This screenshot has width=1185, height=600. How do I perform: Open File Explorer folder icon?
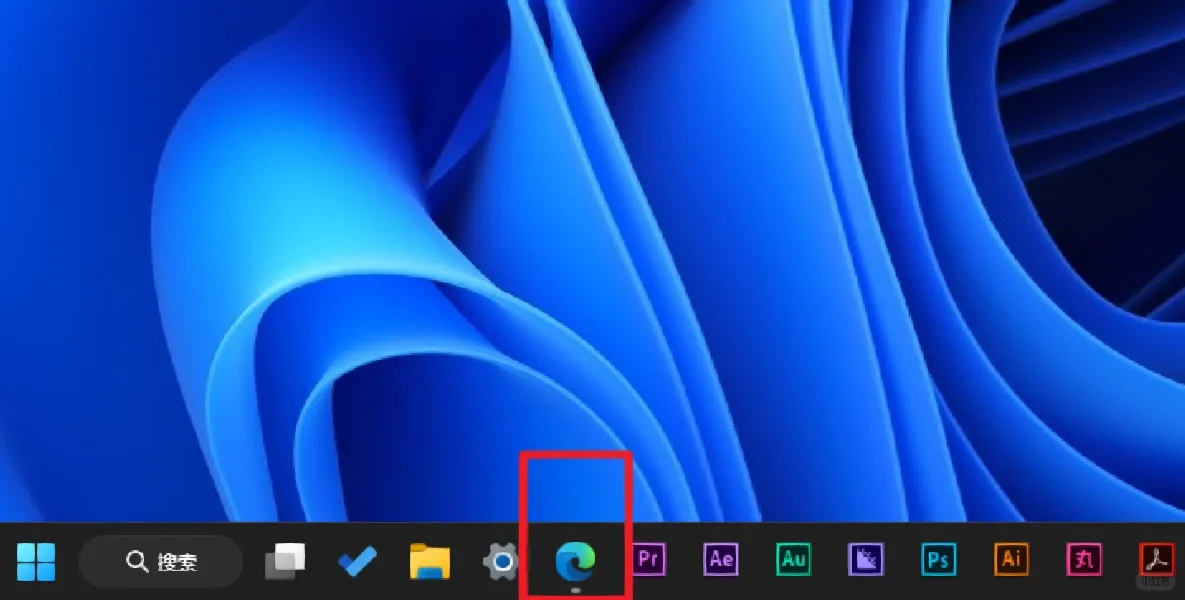[x=430, y=561]
